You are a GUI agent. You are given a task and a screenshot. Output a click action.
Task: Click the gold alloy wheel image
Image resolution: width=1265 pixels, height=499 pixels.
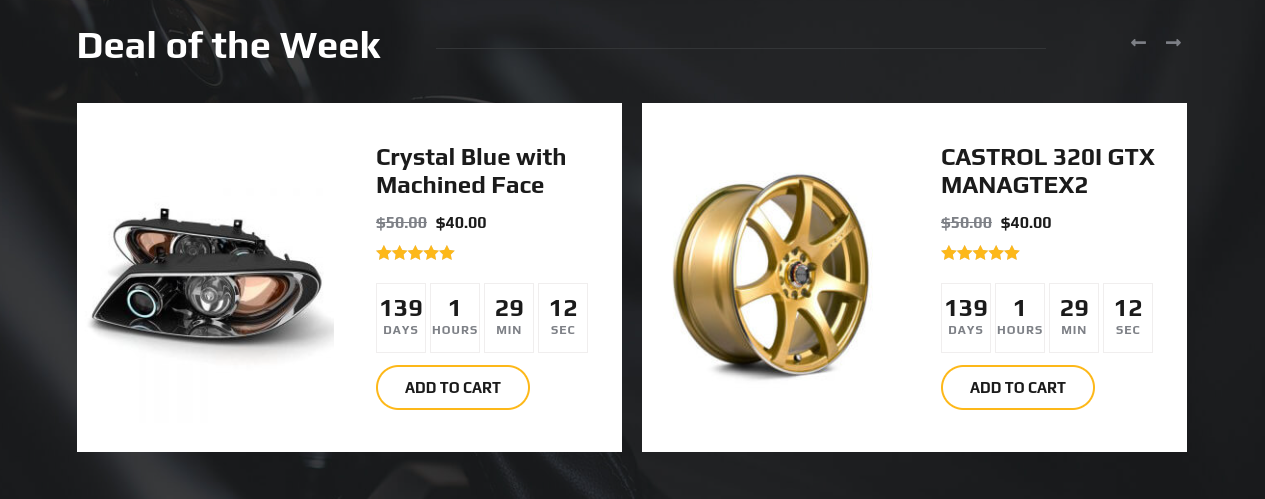coord(768,277)
